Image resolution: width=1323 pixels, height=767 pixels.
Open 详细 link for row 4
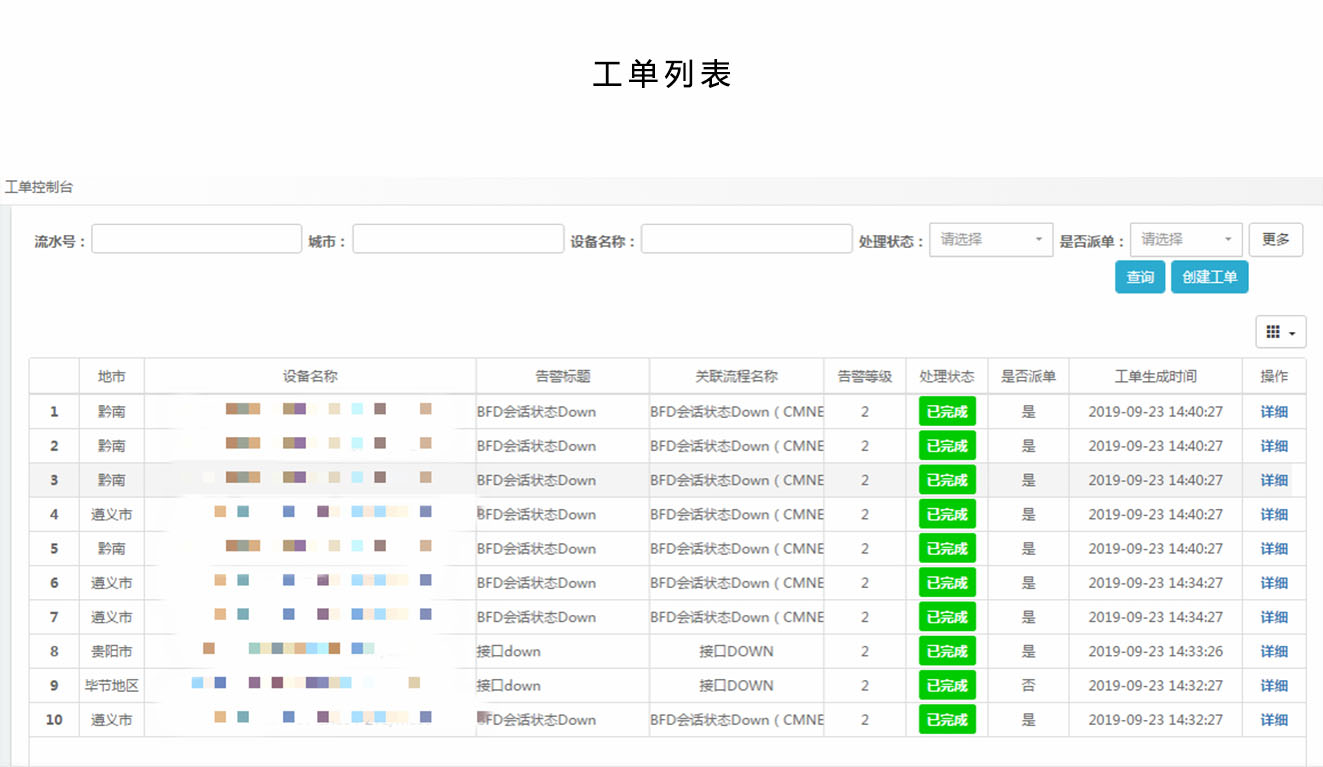click(x=1274, y=515)
